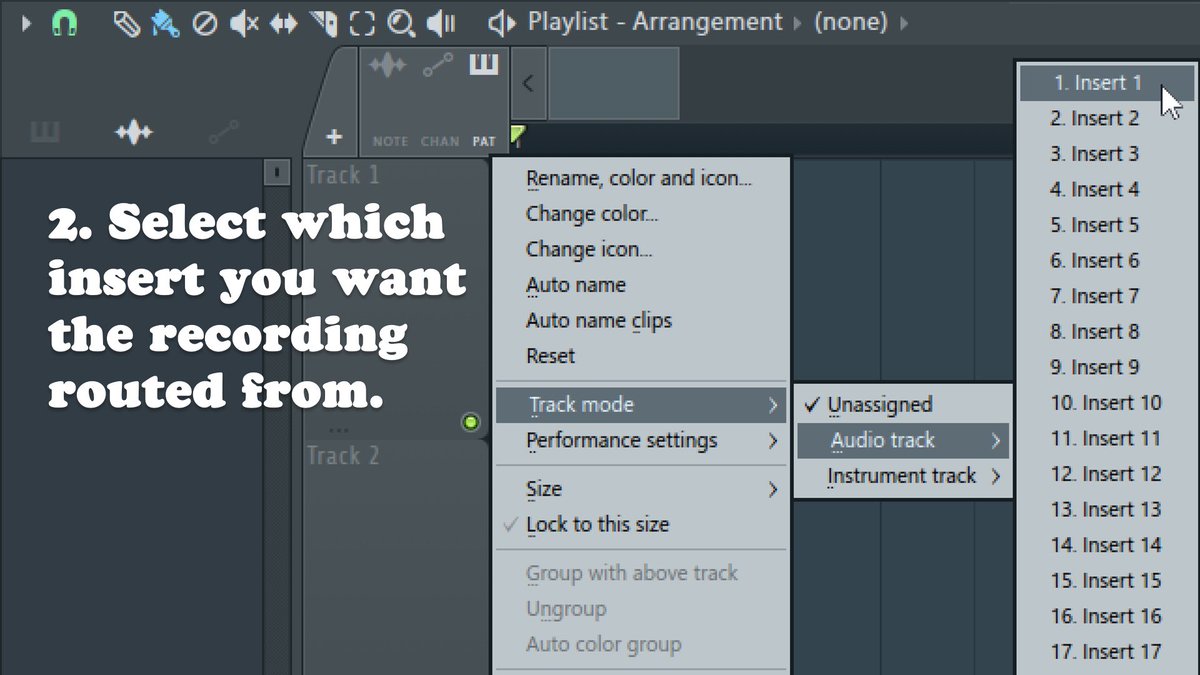Choose 'Rename, color and icon...'
Image resolution: width=1200 pixels, height=675 pixels.
639,179
